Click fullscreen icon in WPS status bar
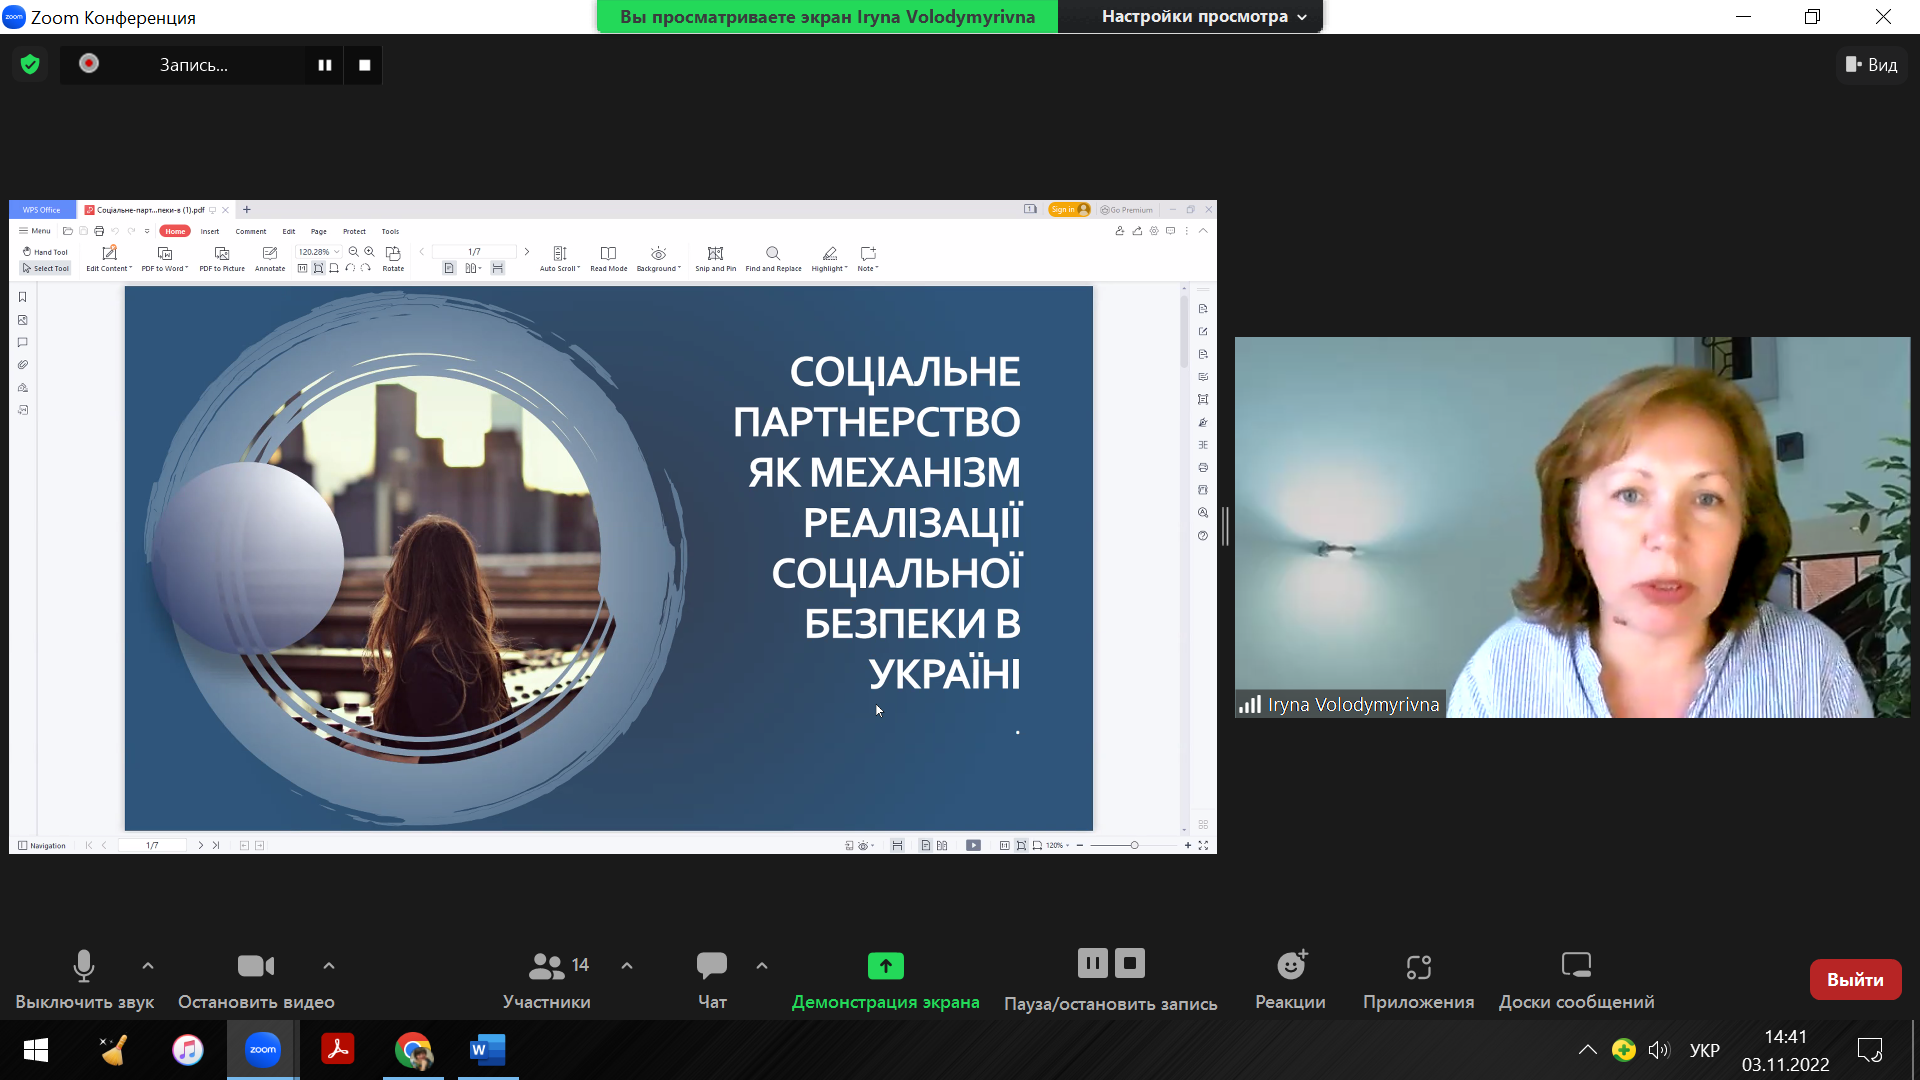The height and width of the screenshot is (1080, 1920). click(1203, 845)
